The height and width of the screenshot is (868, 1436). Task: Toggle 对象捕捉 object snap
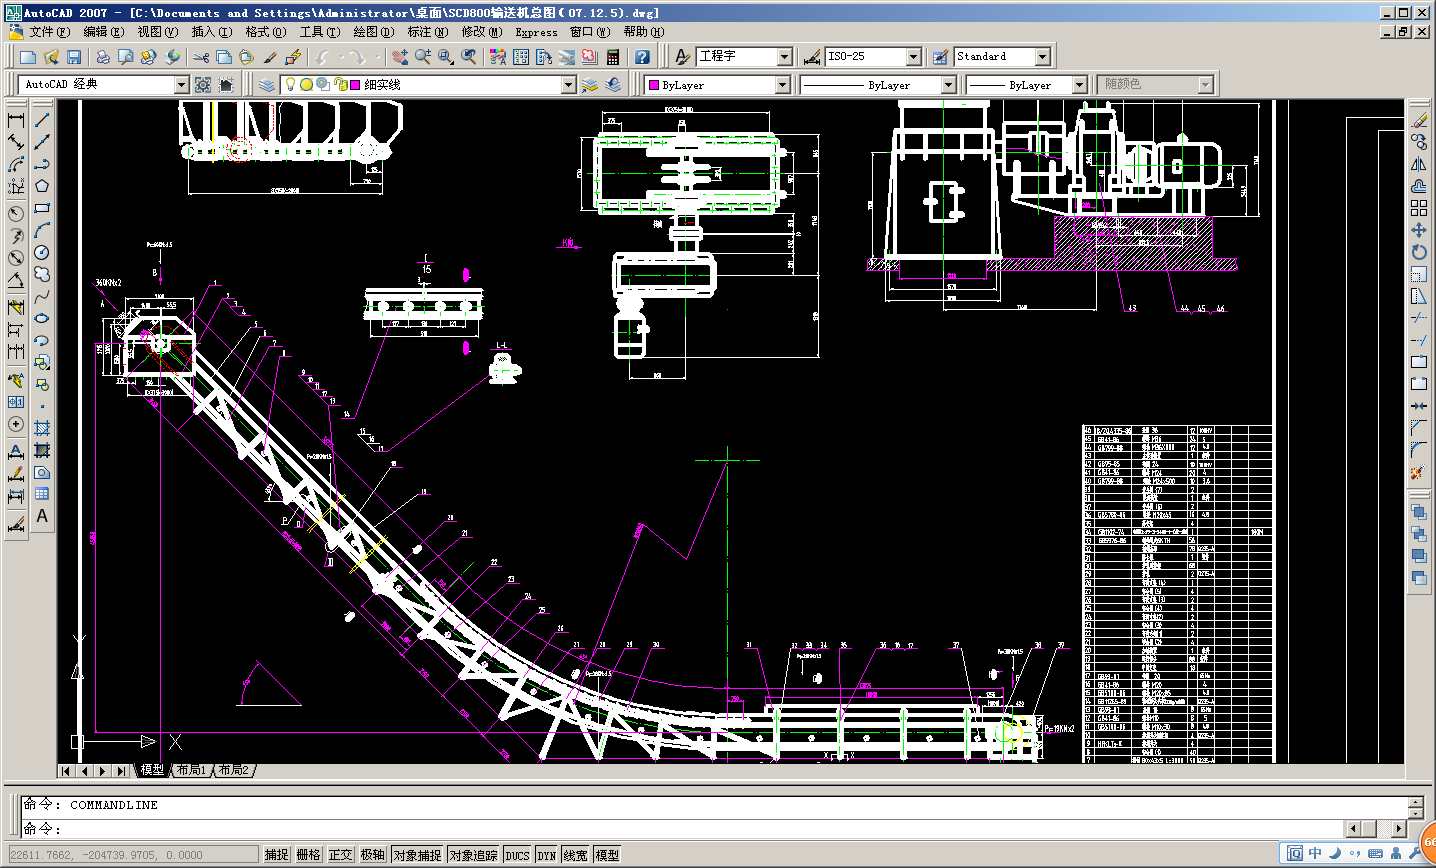[417, 855]
